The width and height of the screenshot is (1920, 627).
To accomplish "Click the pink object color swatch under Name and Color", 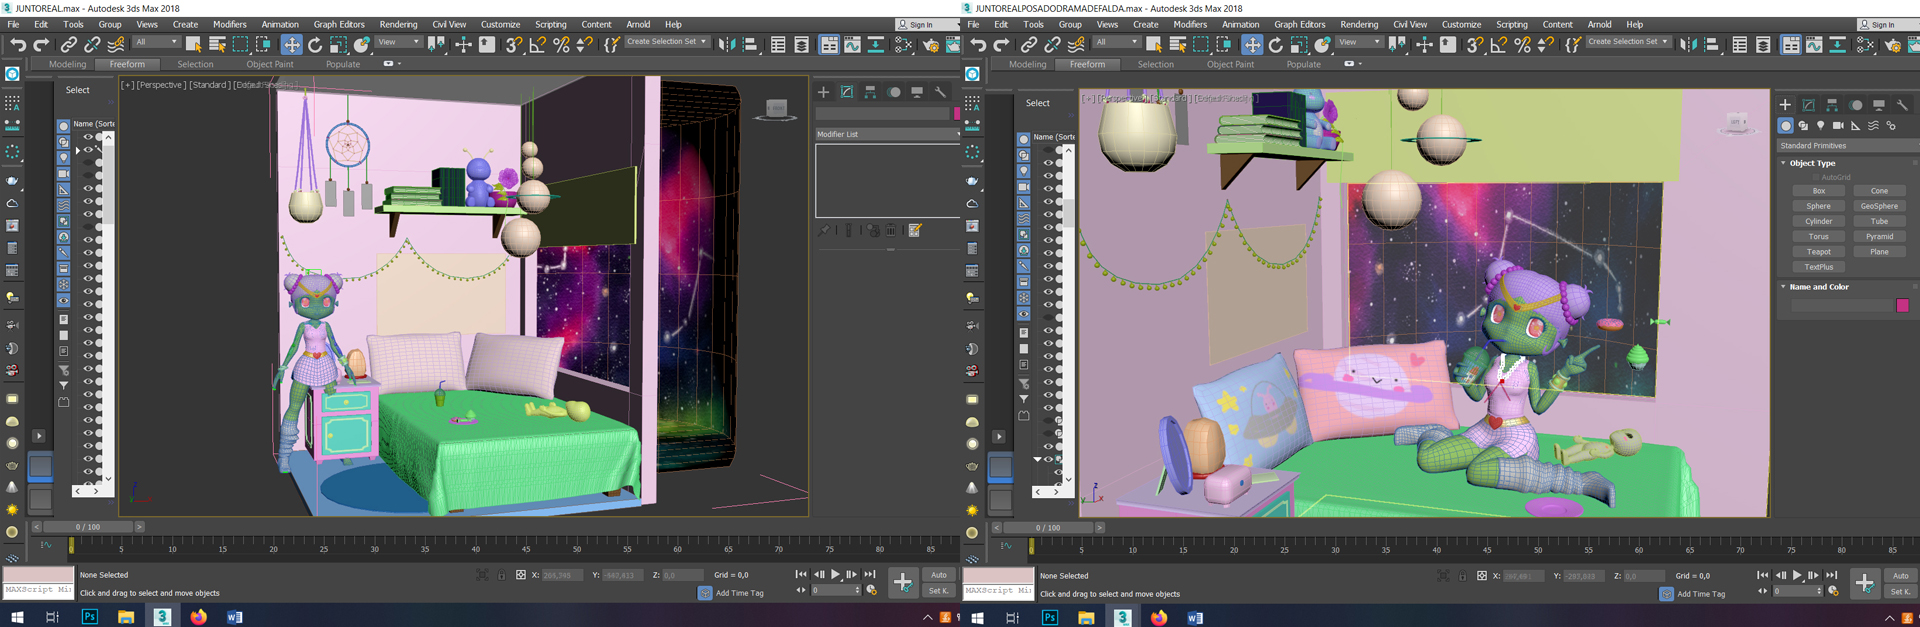I will pyautogui.click(x=1902, y=305).
